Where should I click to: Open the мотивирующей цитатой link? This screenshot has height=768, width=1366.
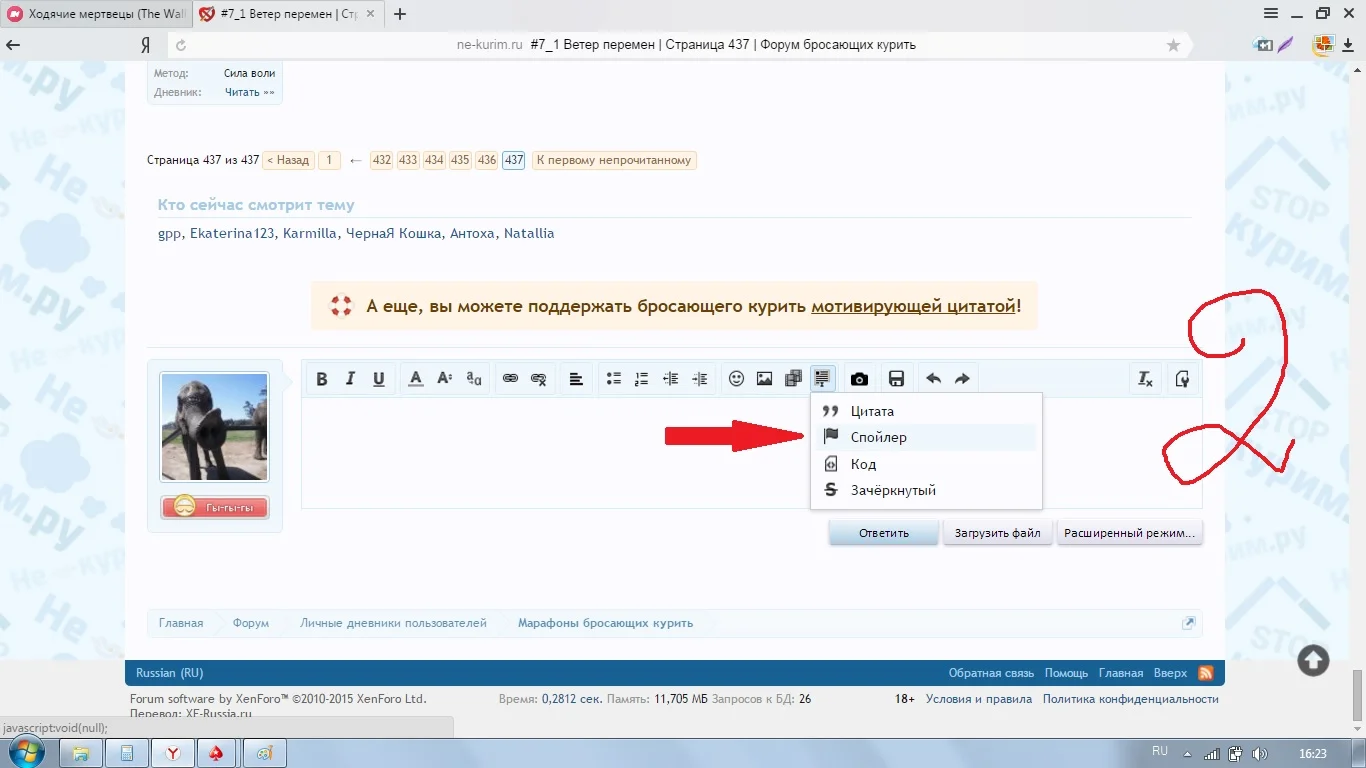coord(913,306)
